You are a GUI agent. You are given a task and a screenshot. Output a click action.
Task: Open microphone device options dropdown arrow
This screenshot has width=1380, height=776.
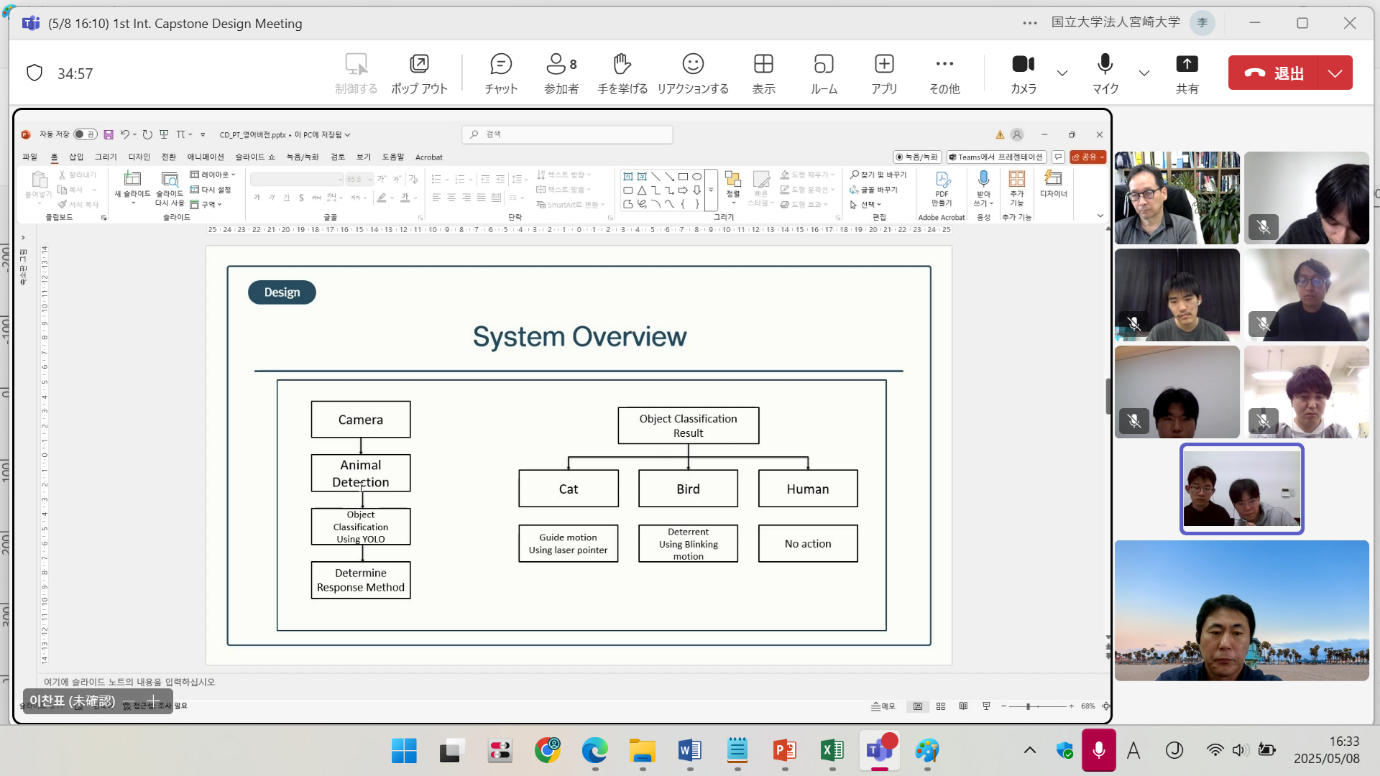1144,73
